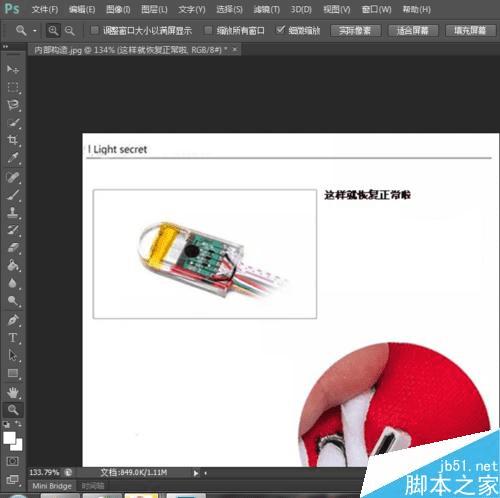Click the Zoom Out option icon
Image resolution: width=500 pixels, height=498 pixels.
pos(69,31)
